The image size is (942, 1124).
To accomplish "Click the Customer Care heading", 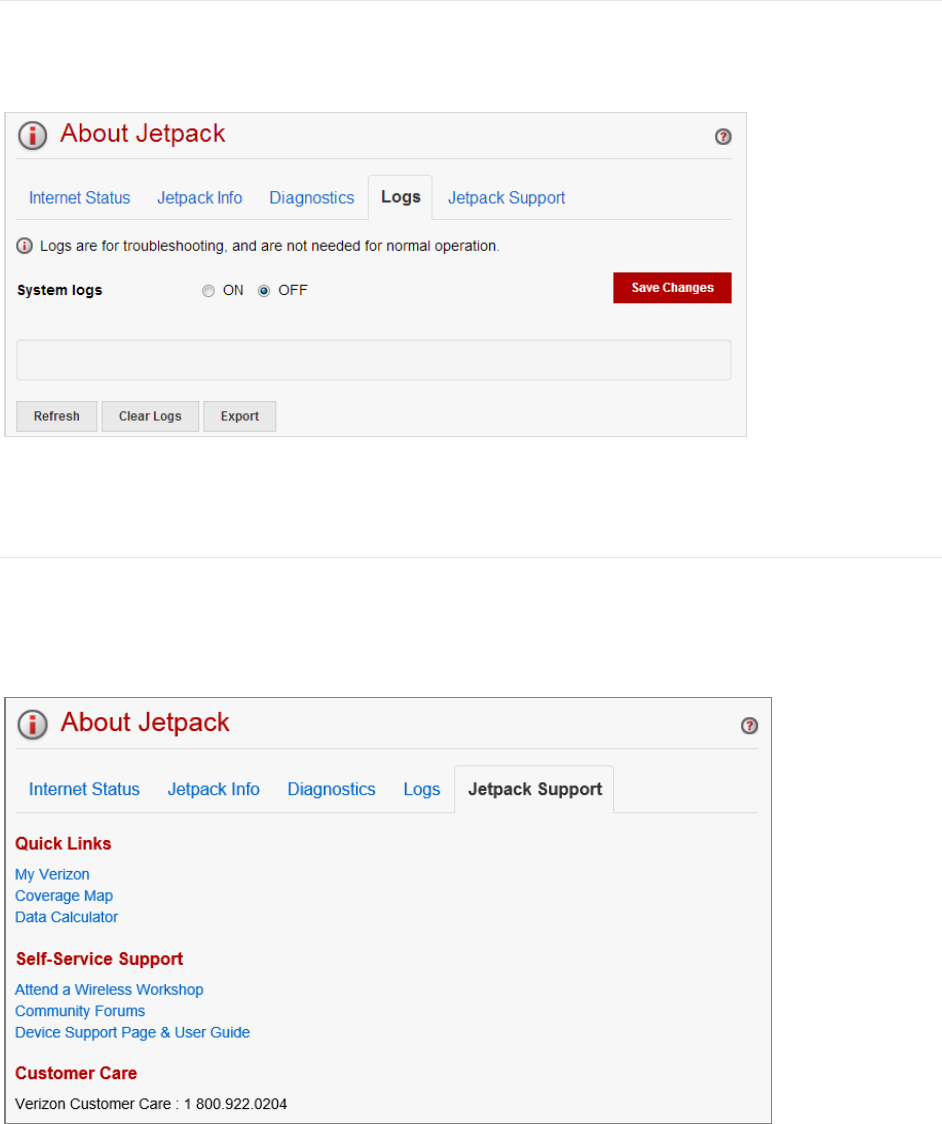I will click(76, 1073).
